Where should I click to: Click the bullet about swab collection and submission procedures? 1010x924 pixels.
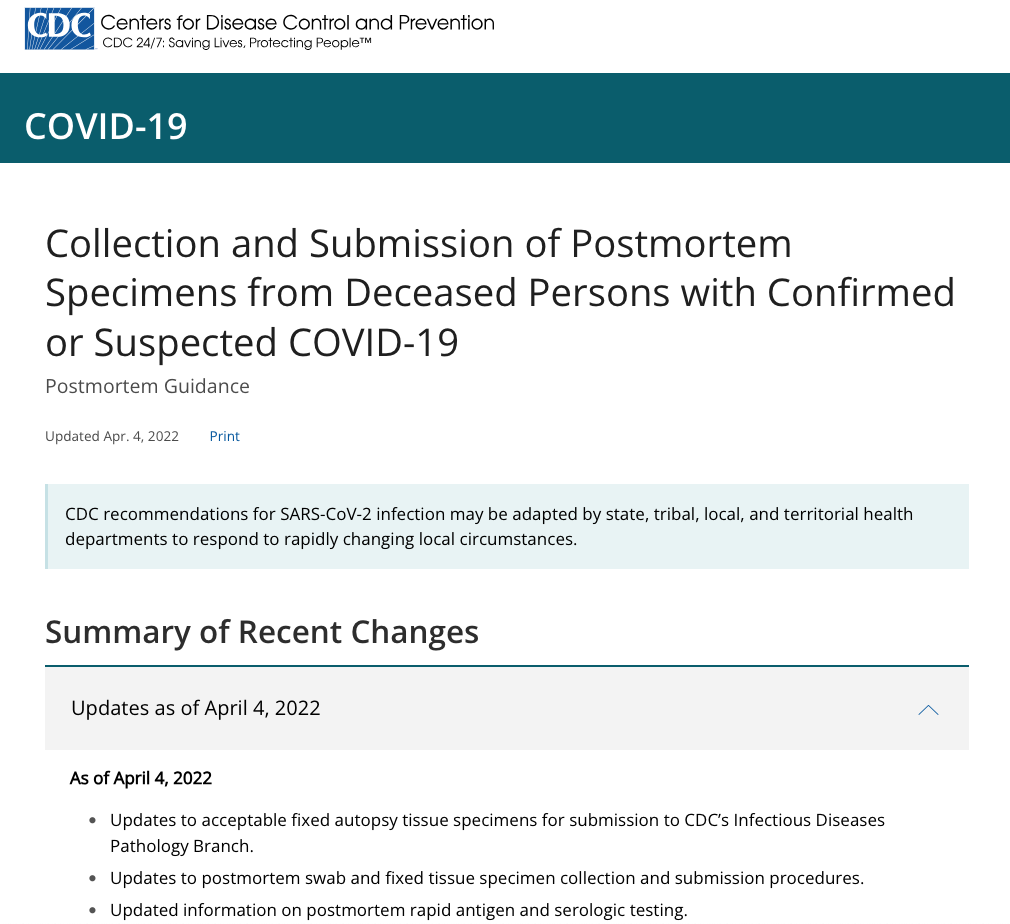(x=487, y=878)
